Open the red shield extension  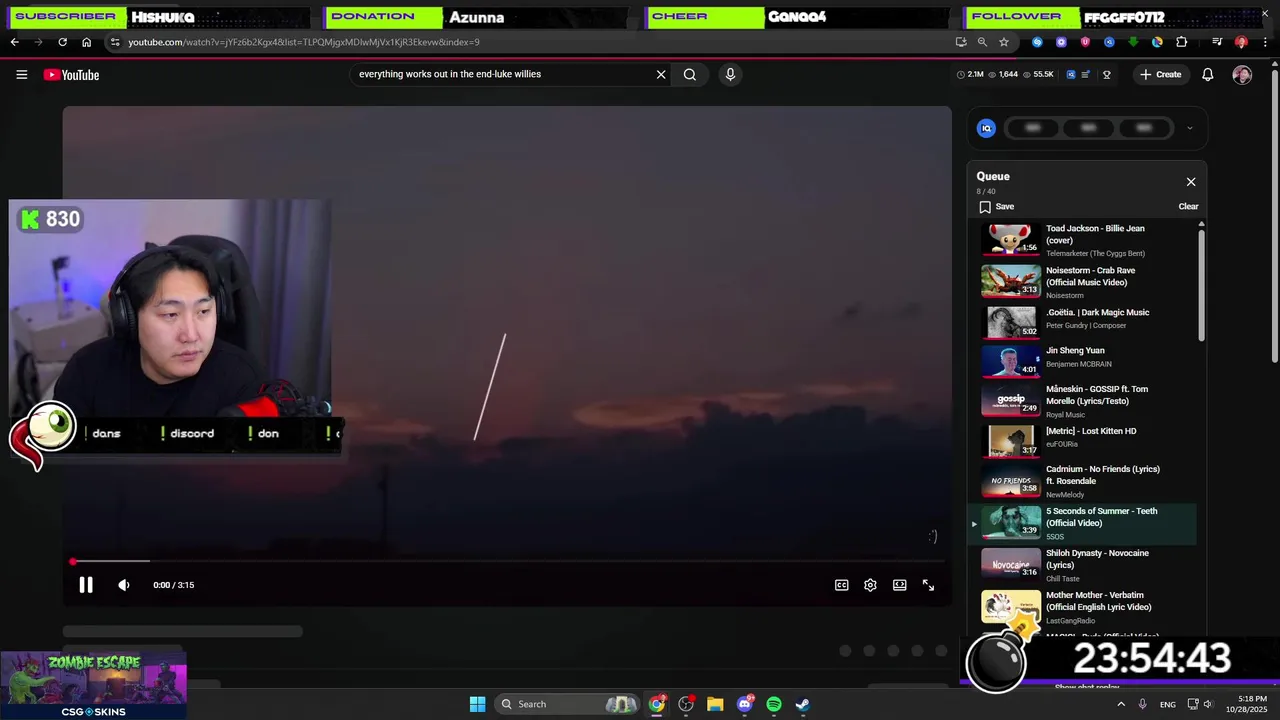click(x=1085, y=42)
